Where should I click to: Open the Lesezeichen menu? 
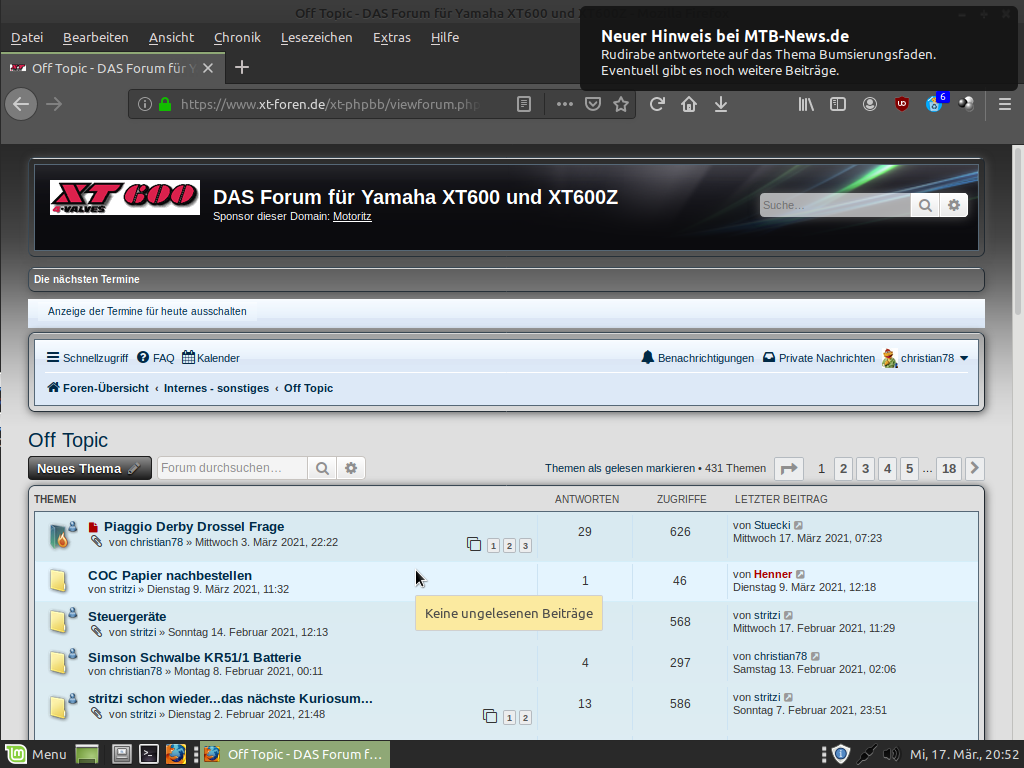[316, 37]
